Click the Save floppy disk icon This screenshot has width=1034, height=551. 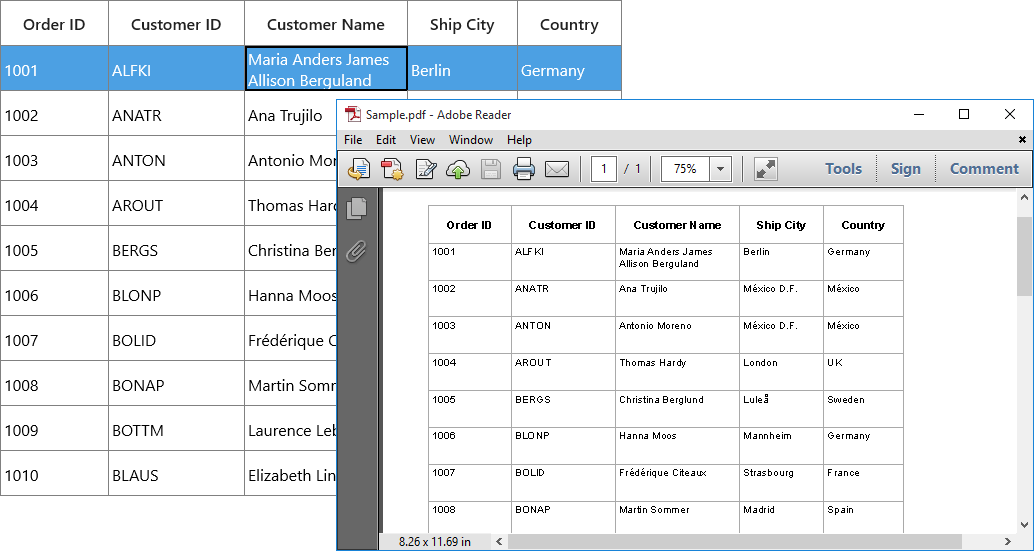[x=491, y=169]
